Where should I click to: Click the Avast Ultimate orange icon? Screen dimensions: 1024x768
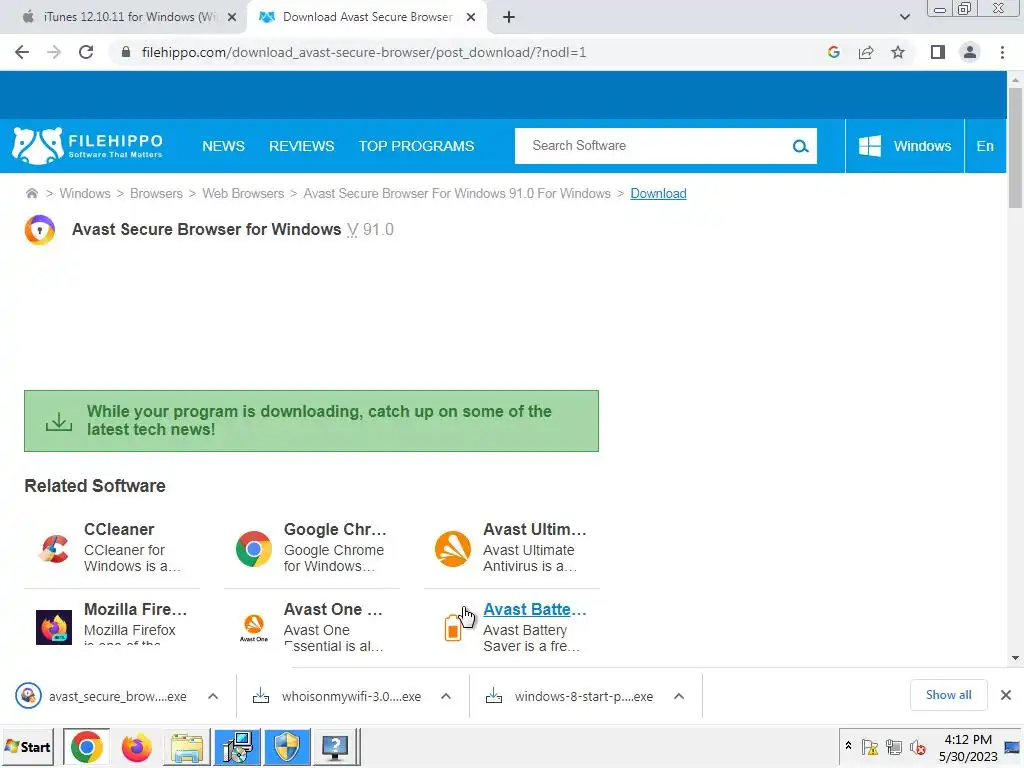(453, 549)
